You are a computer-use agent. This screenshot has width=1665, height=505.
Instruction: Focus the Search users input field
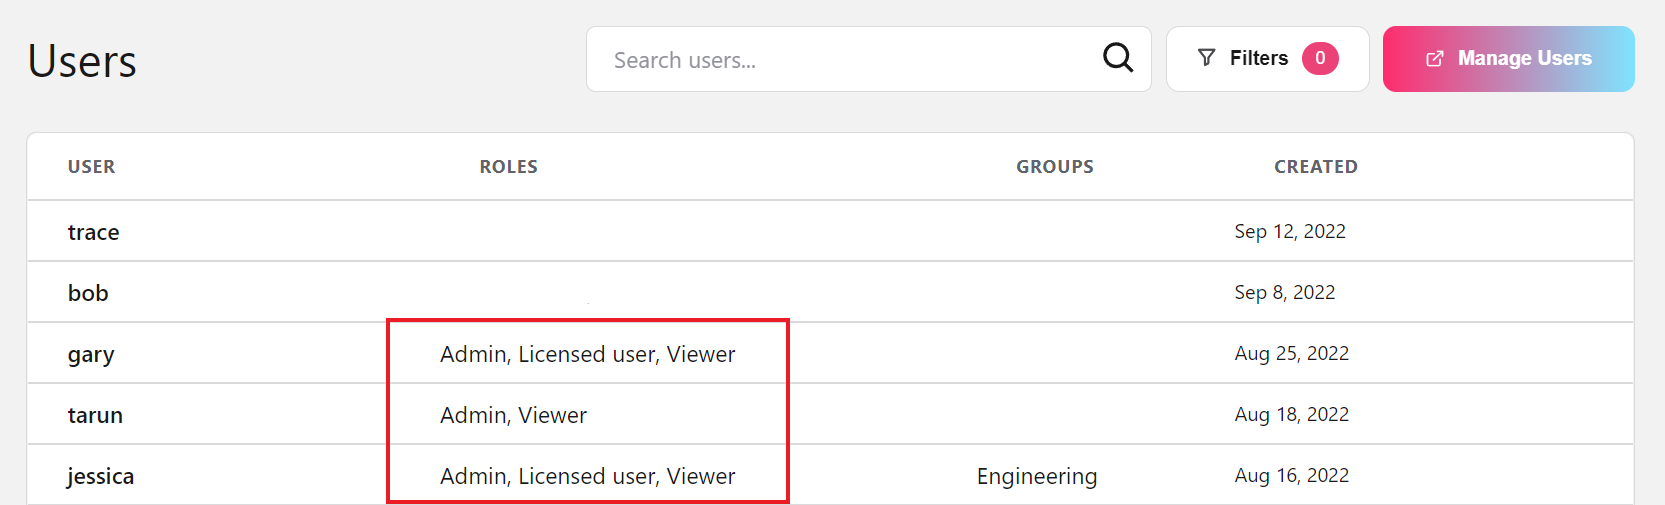tap(868, 59)
